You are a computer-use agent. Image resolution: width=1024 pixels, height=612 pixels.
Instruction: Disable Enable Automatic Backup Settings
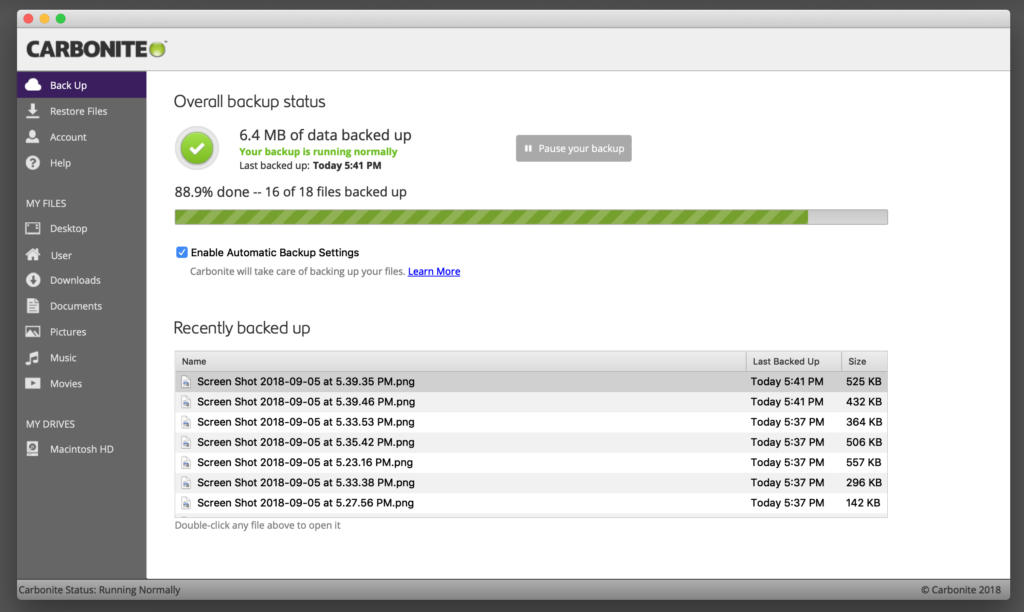point(182,252)
